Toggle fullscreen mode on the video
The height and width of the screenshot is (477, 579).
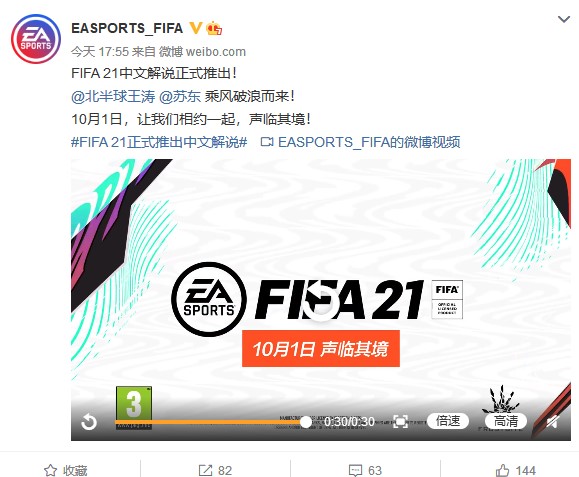(x=400, y=421)
